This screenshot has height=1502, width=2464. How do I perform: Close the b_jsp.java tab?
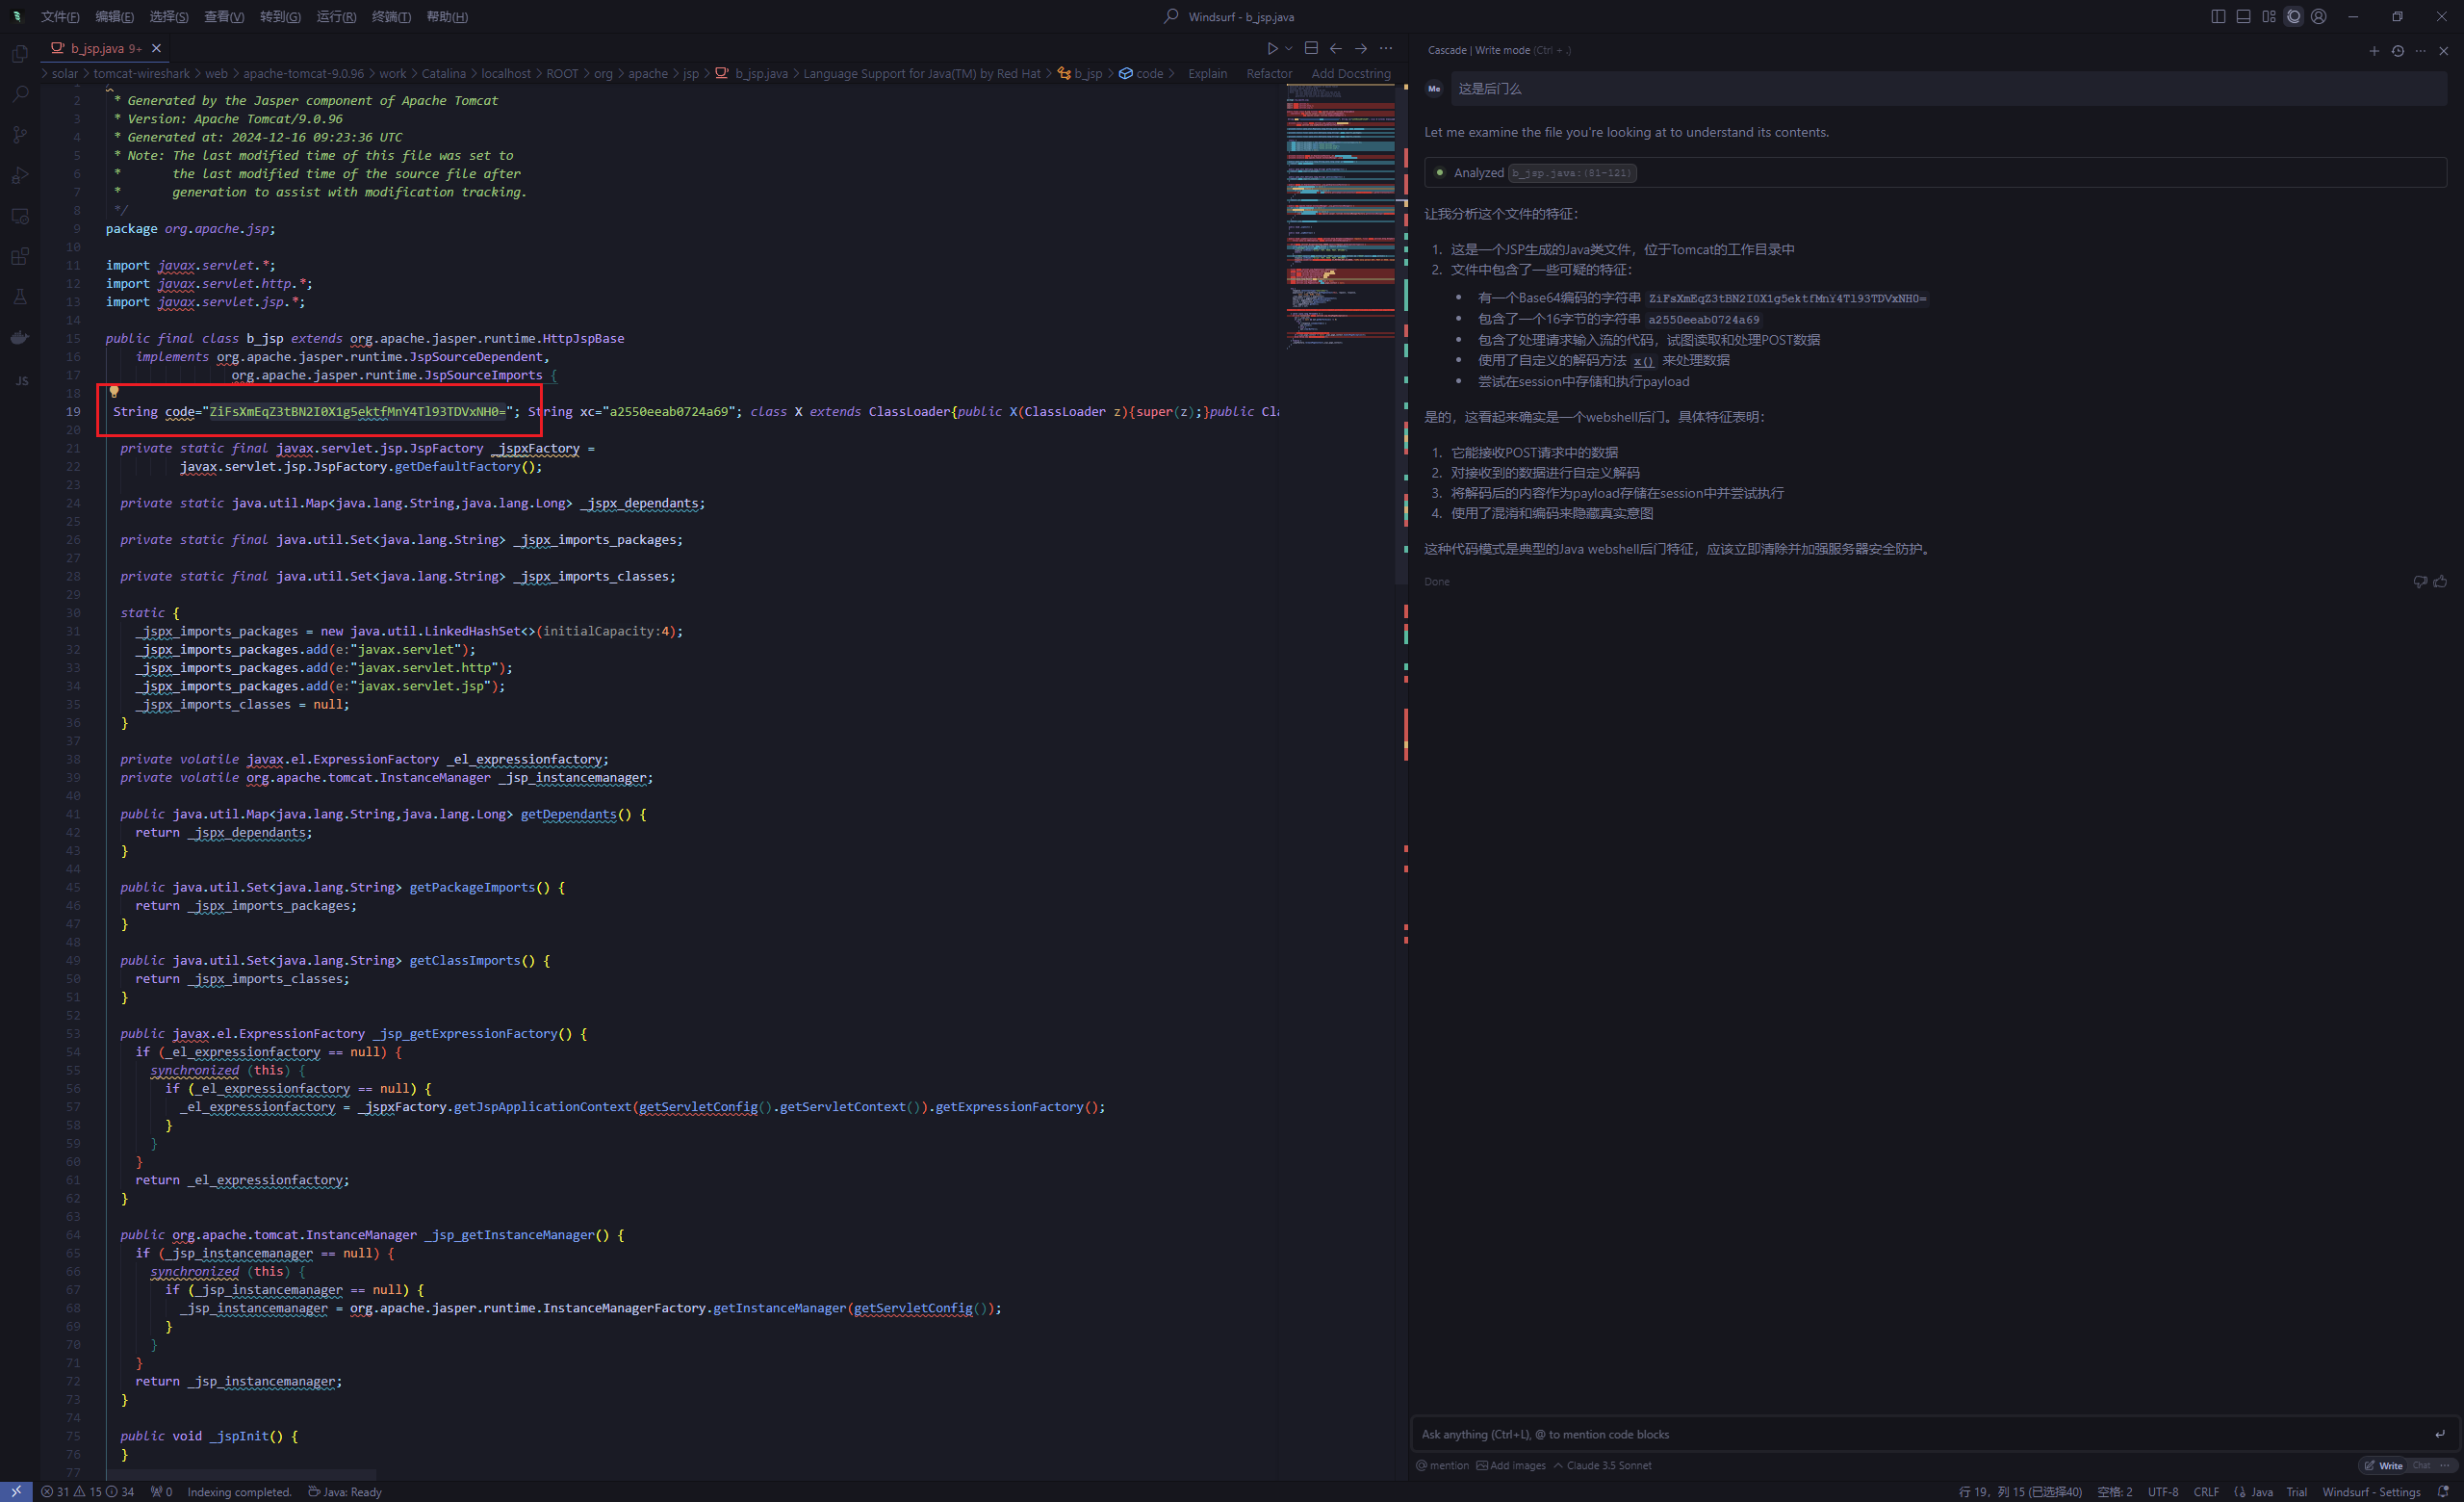tap(157, 48)
